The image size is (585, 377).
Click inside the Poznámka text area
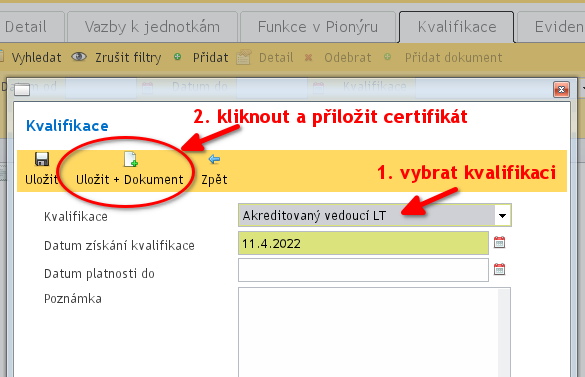click(x=368, y=332)
